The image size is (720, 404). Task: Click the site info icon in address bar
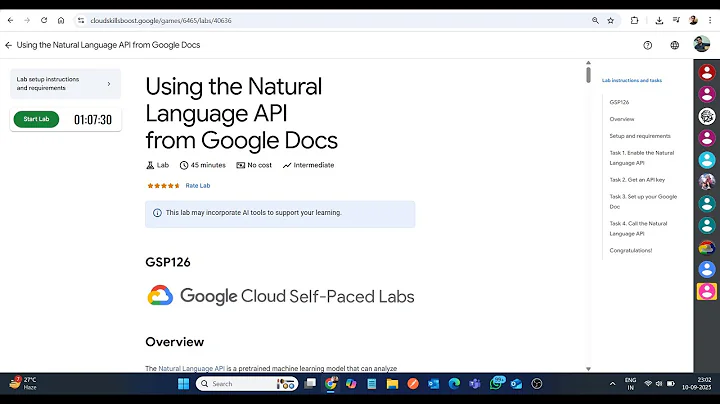point(81,20)
